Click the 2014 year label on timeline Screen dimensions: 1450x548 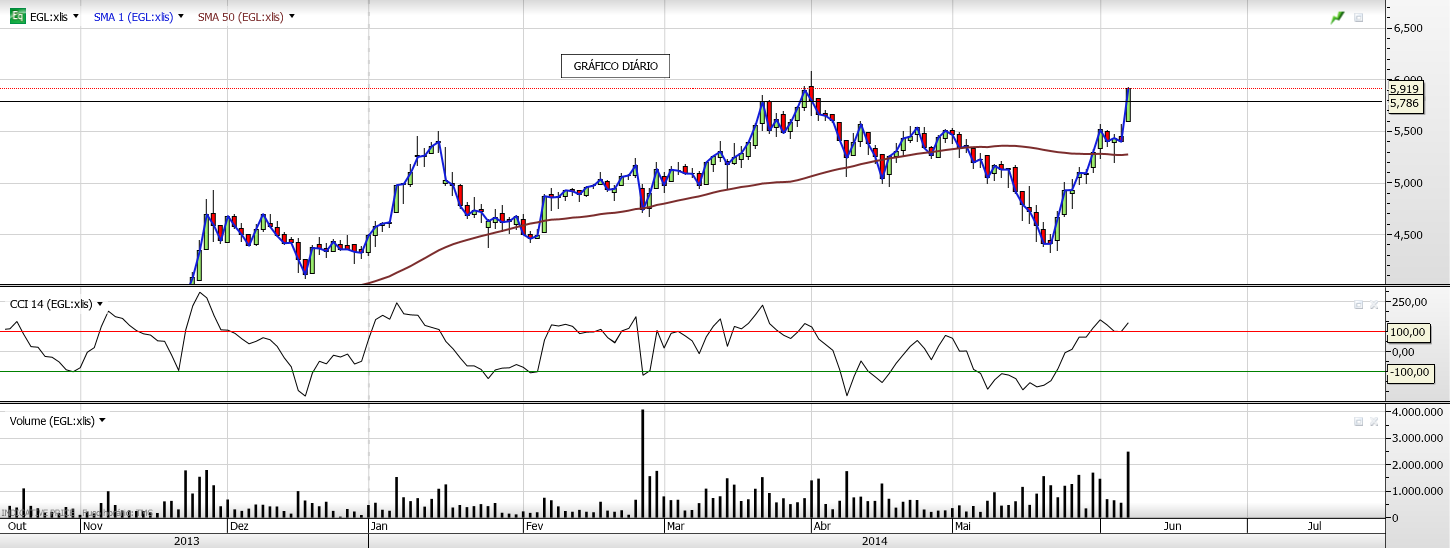click(874, 541)
